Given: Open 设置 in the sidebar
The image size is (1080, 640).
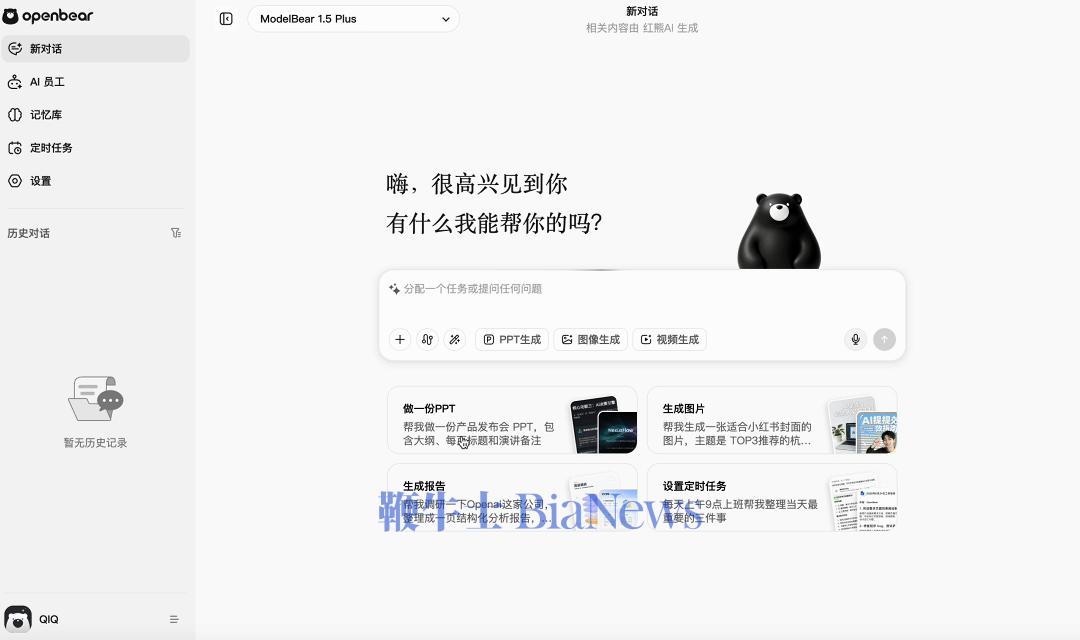Looking at the screenshot, I should 95,181.
